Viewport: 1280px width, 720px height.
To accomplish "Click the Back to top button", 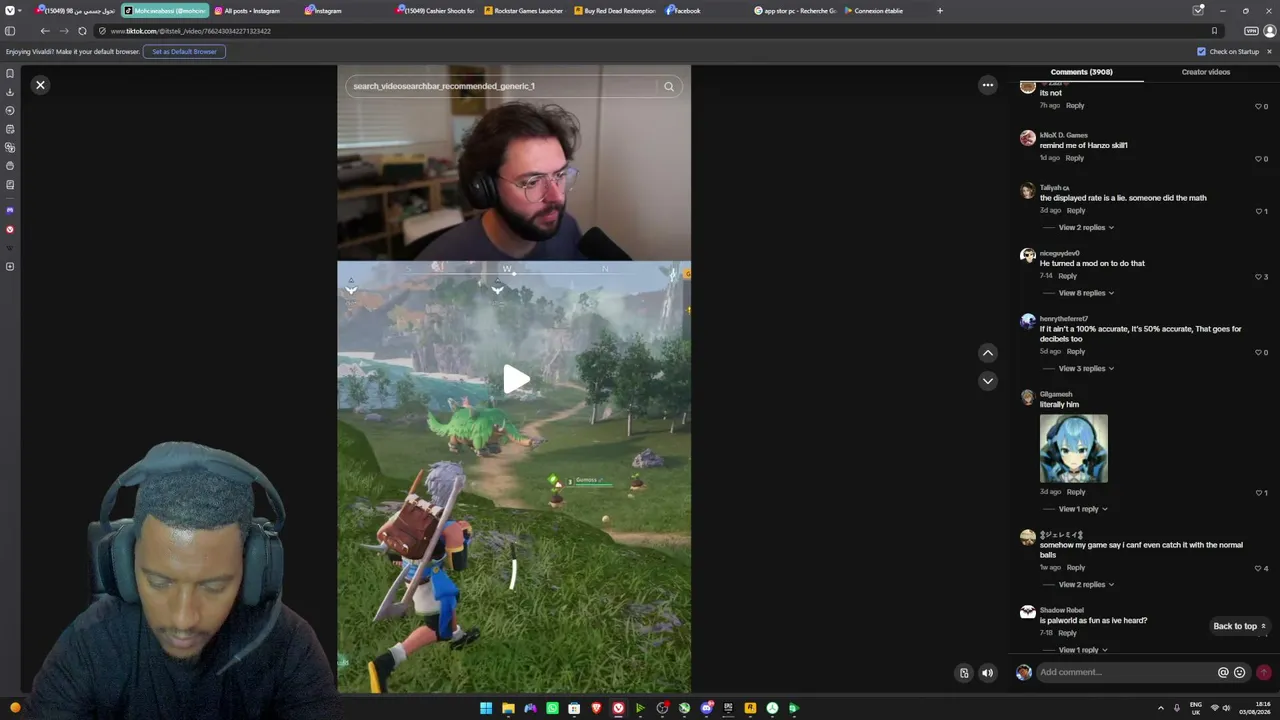I will pyautogui.click(x=1240, y=627).
